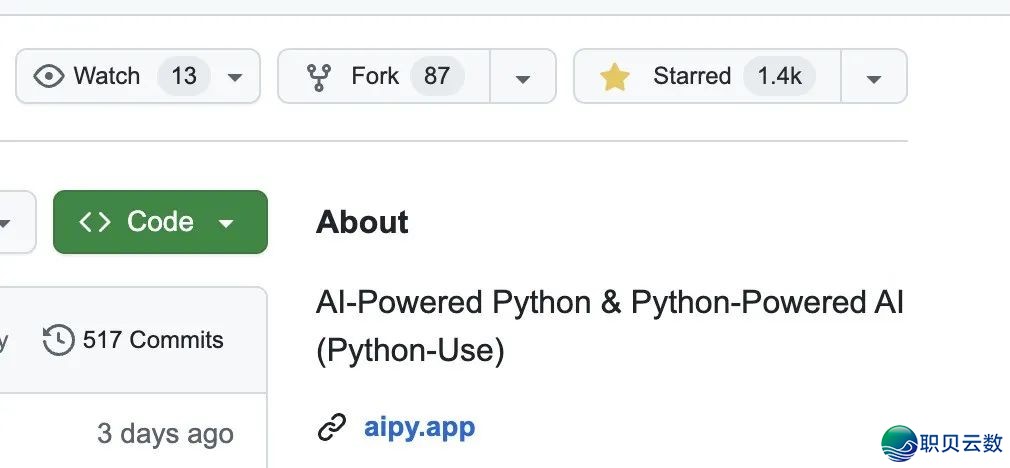This screenshot has width=1010, height=468.
Task: Click the clock history icon beside 517 Commits
Action: point(59,340)
